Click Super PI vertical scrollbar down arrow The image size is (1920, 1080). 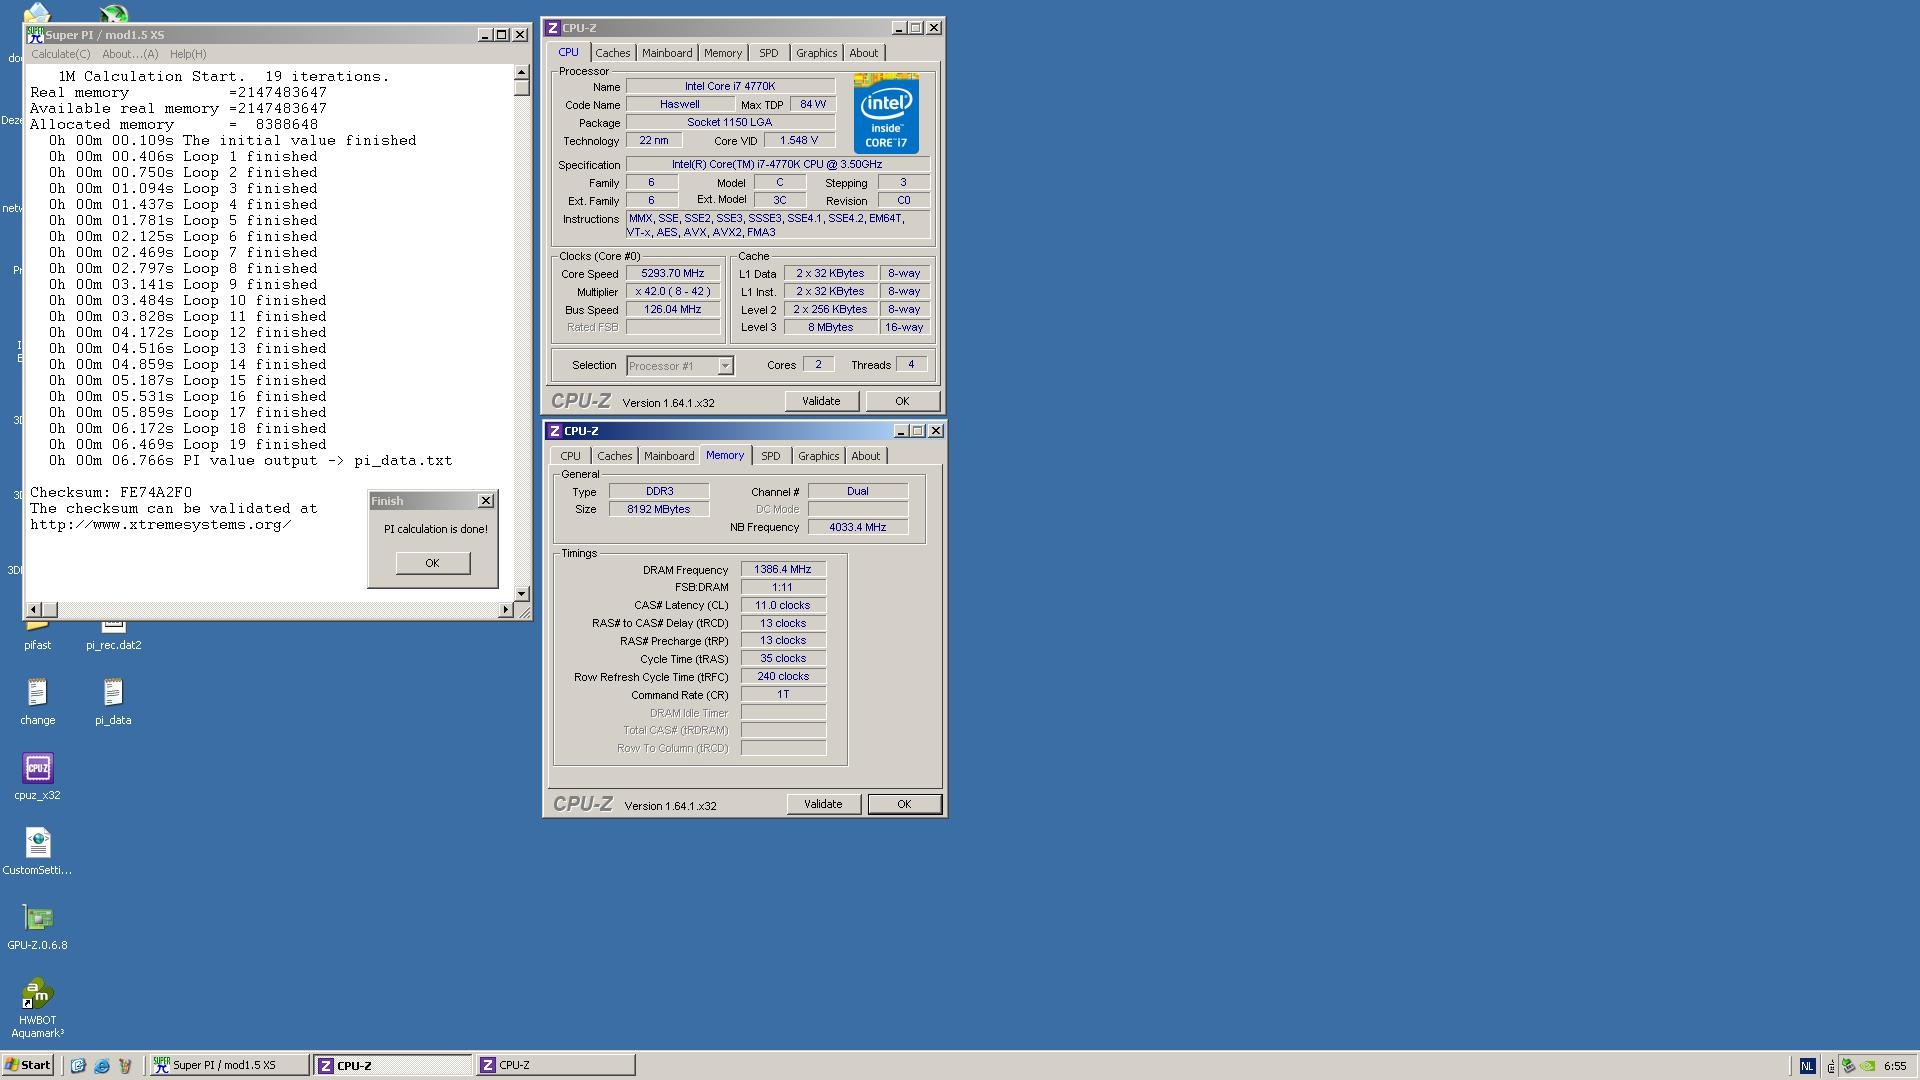(521, 594)
